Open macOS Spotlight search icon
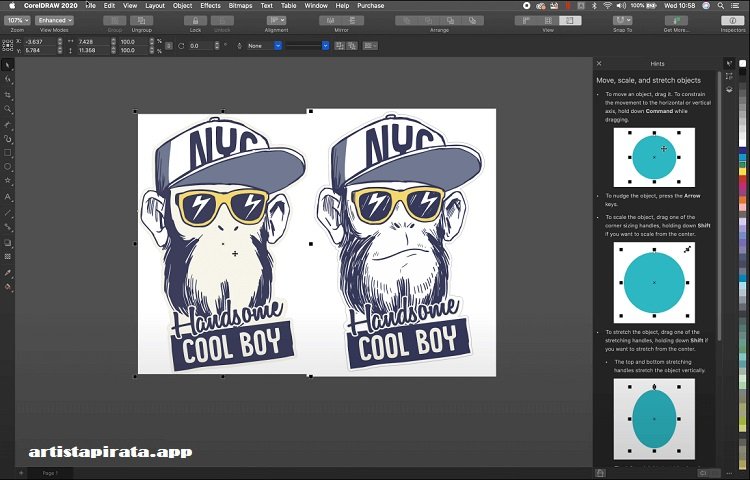The width and height of the screenshot is (750, 480). pos(720,6)
